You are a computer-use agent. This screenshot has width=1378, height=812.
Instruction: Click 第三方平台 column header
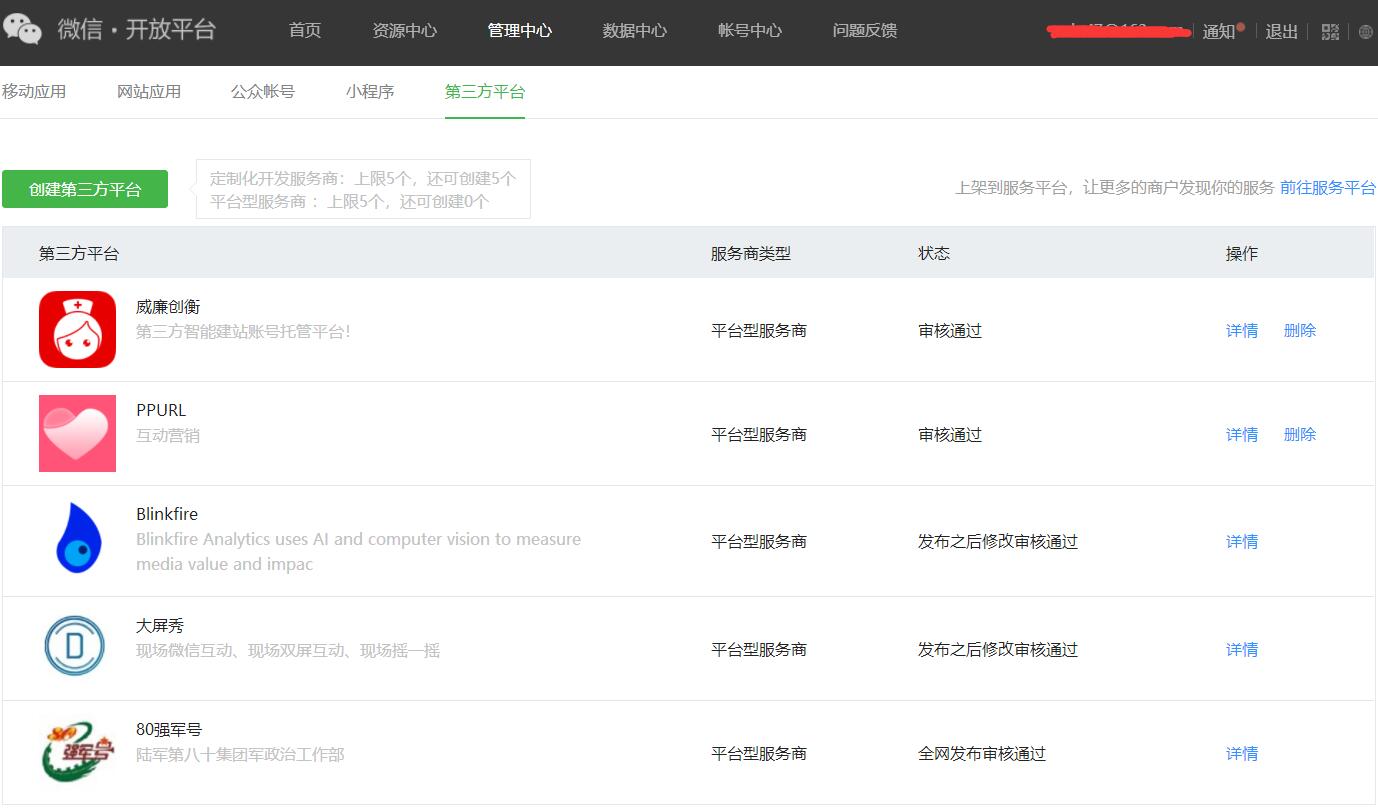coord(79,253)
